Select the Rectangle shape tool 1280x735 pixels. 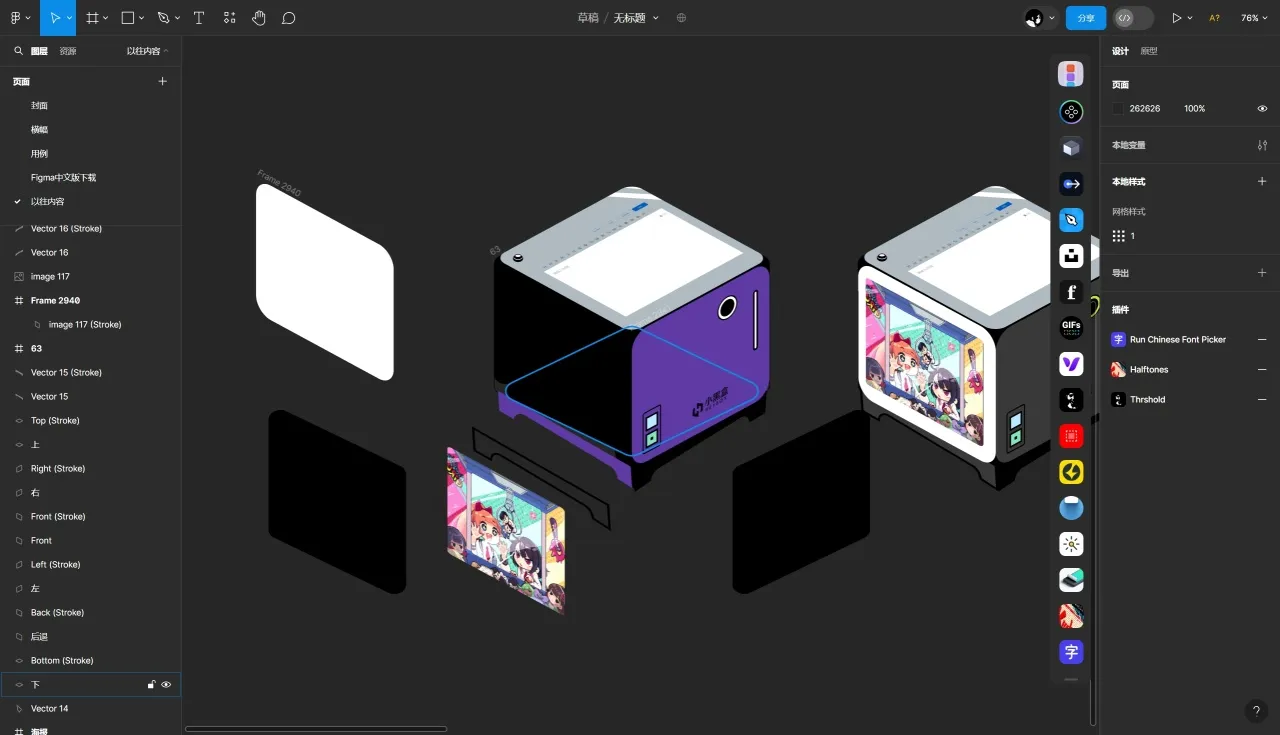point(128,18)
